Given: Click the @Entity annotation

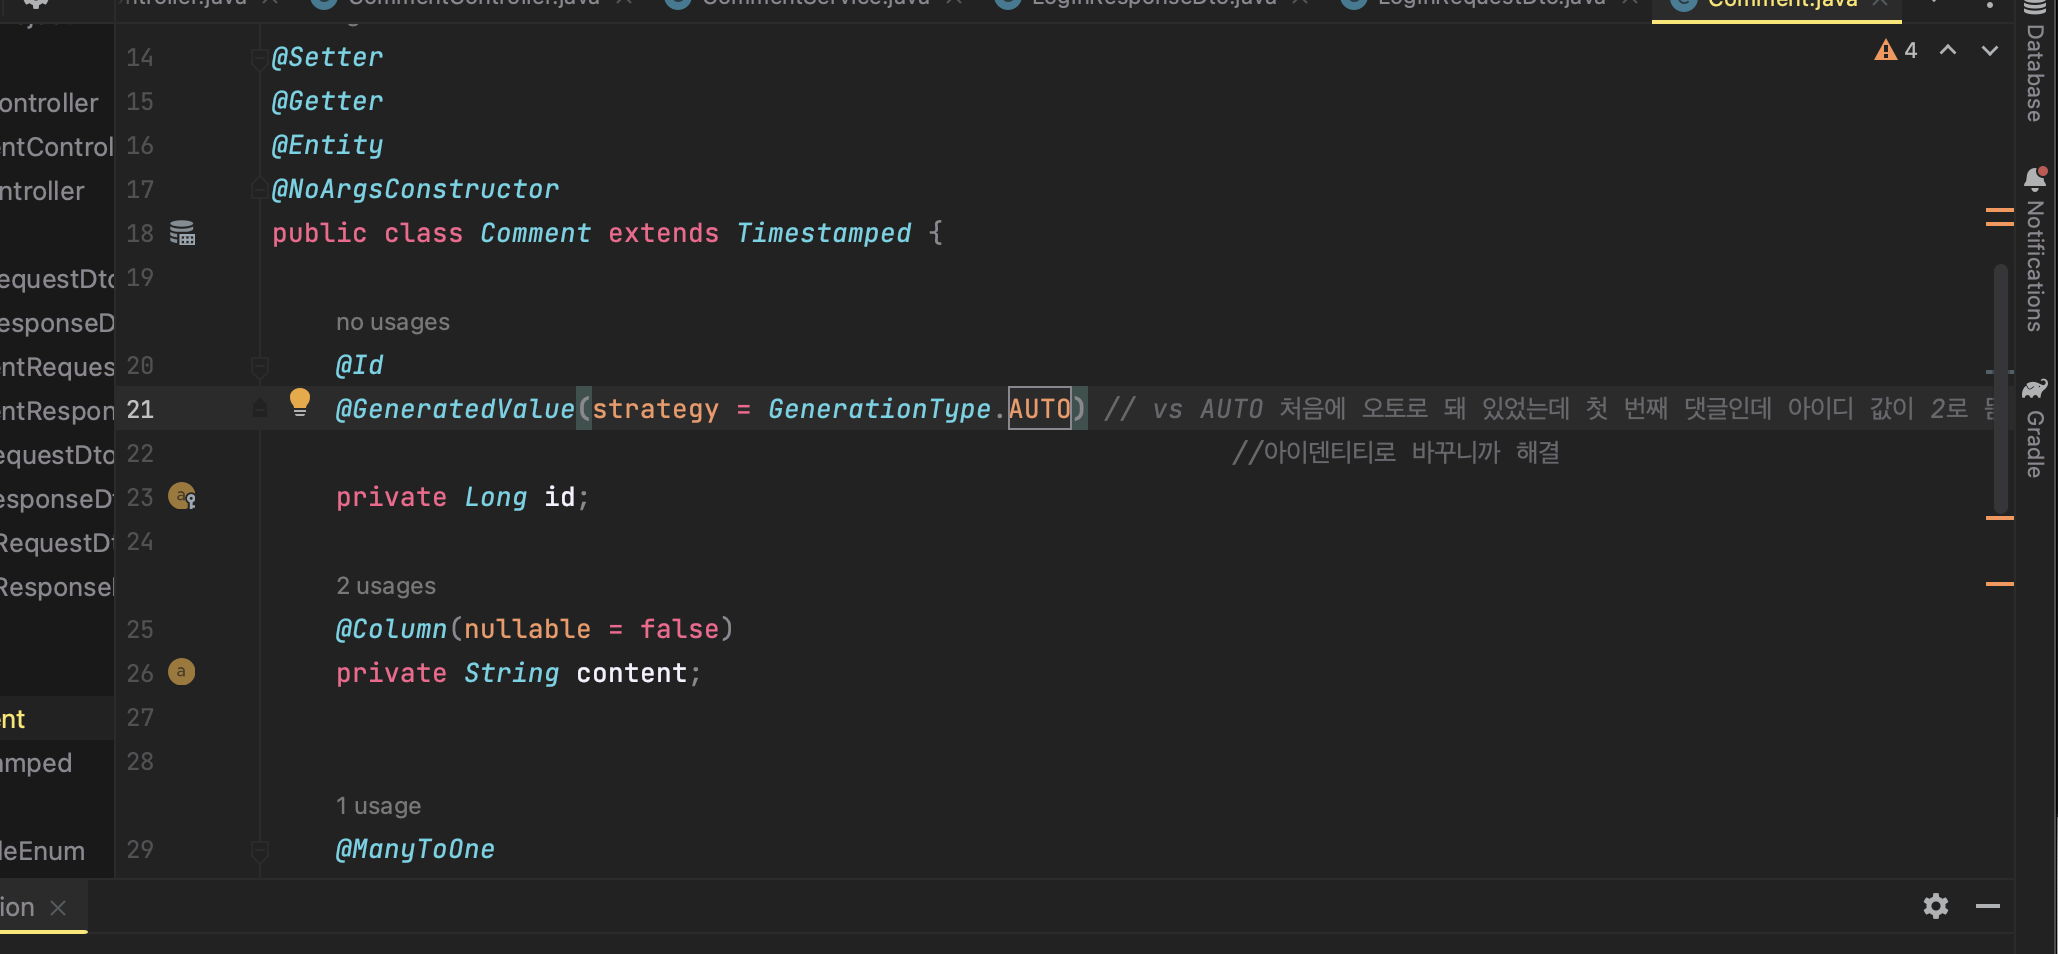Looking at the screenshot, I should [x=327, y=146].
